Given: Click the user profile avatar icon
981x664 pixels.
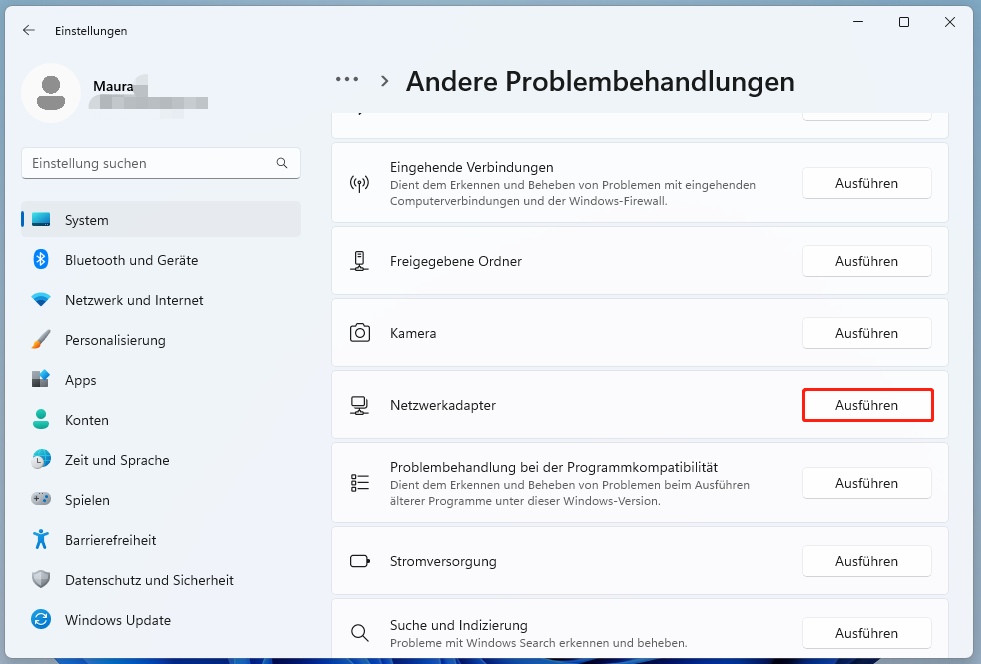Looking at the screenshot, I should [x=51, y=93].
